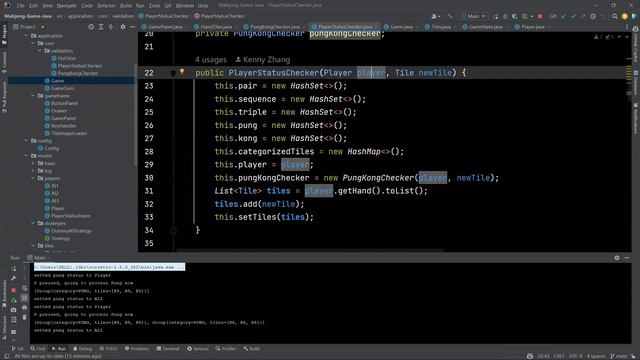This screenshot has width=640, height=360.
Task: Open the Run panel gear settings
Action: coord(617,258)
